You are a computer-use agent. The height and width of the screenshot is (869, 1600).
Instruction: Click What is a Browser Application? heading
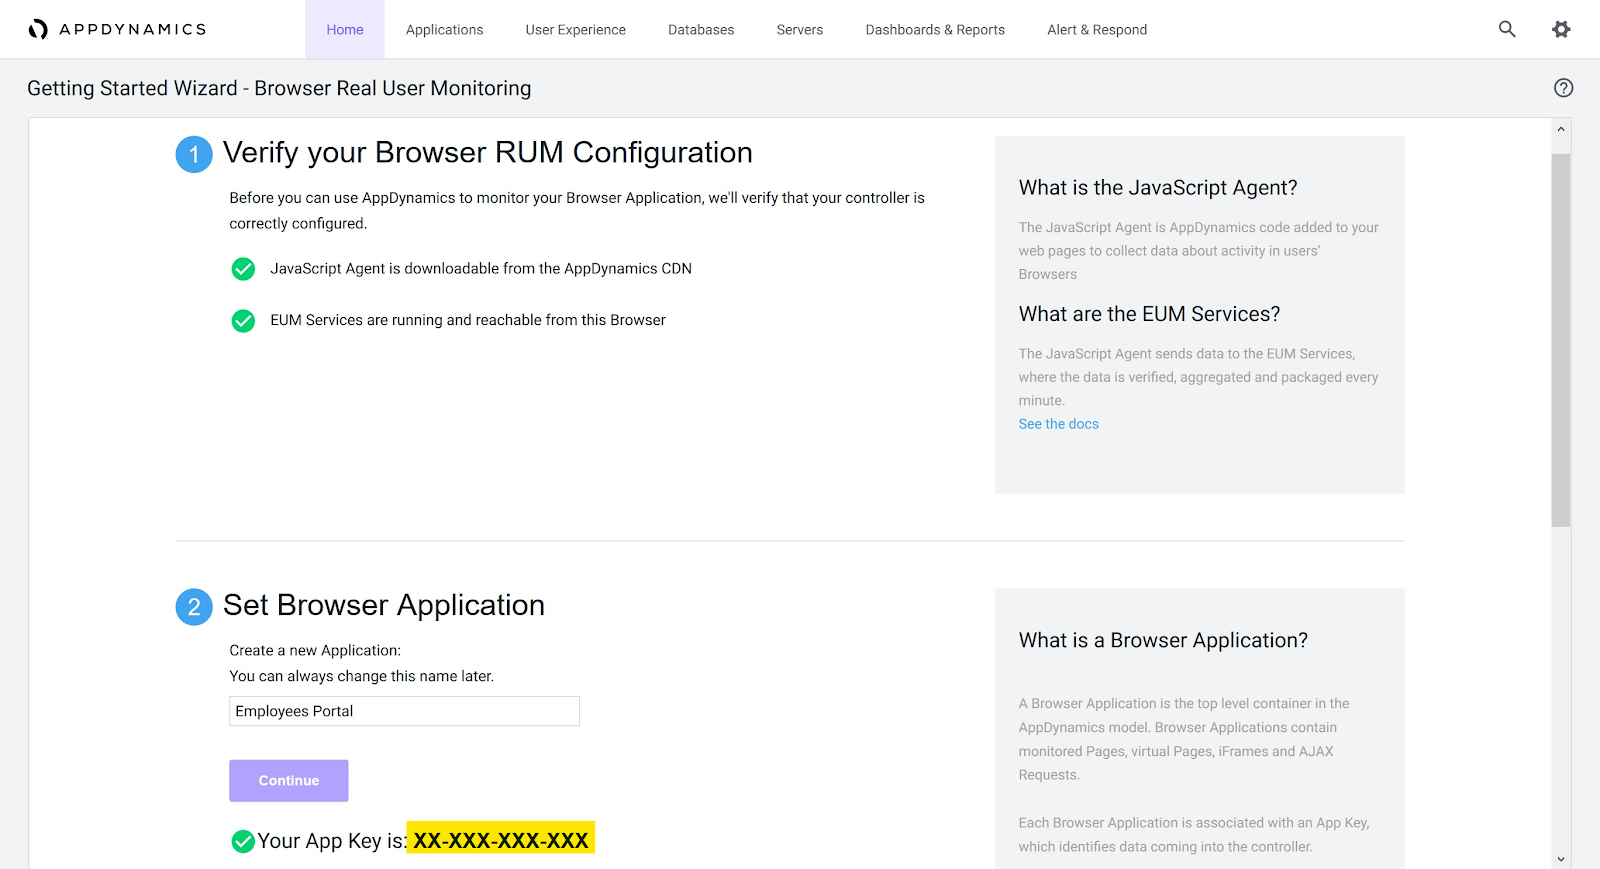point(1163,640)
